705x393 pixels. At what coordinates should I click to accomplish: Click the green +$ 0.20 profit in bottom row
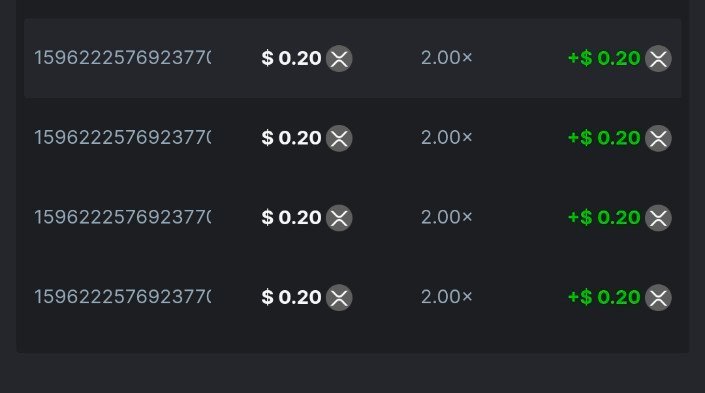tap(604, 297)
